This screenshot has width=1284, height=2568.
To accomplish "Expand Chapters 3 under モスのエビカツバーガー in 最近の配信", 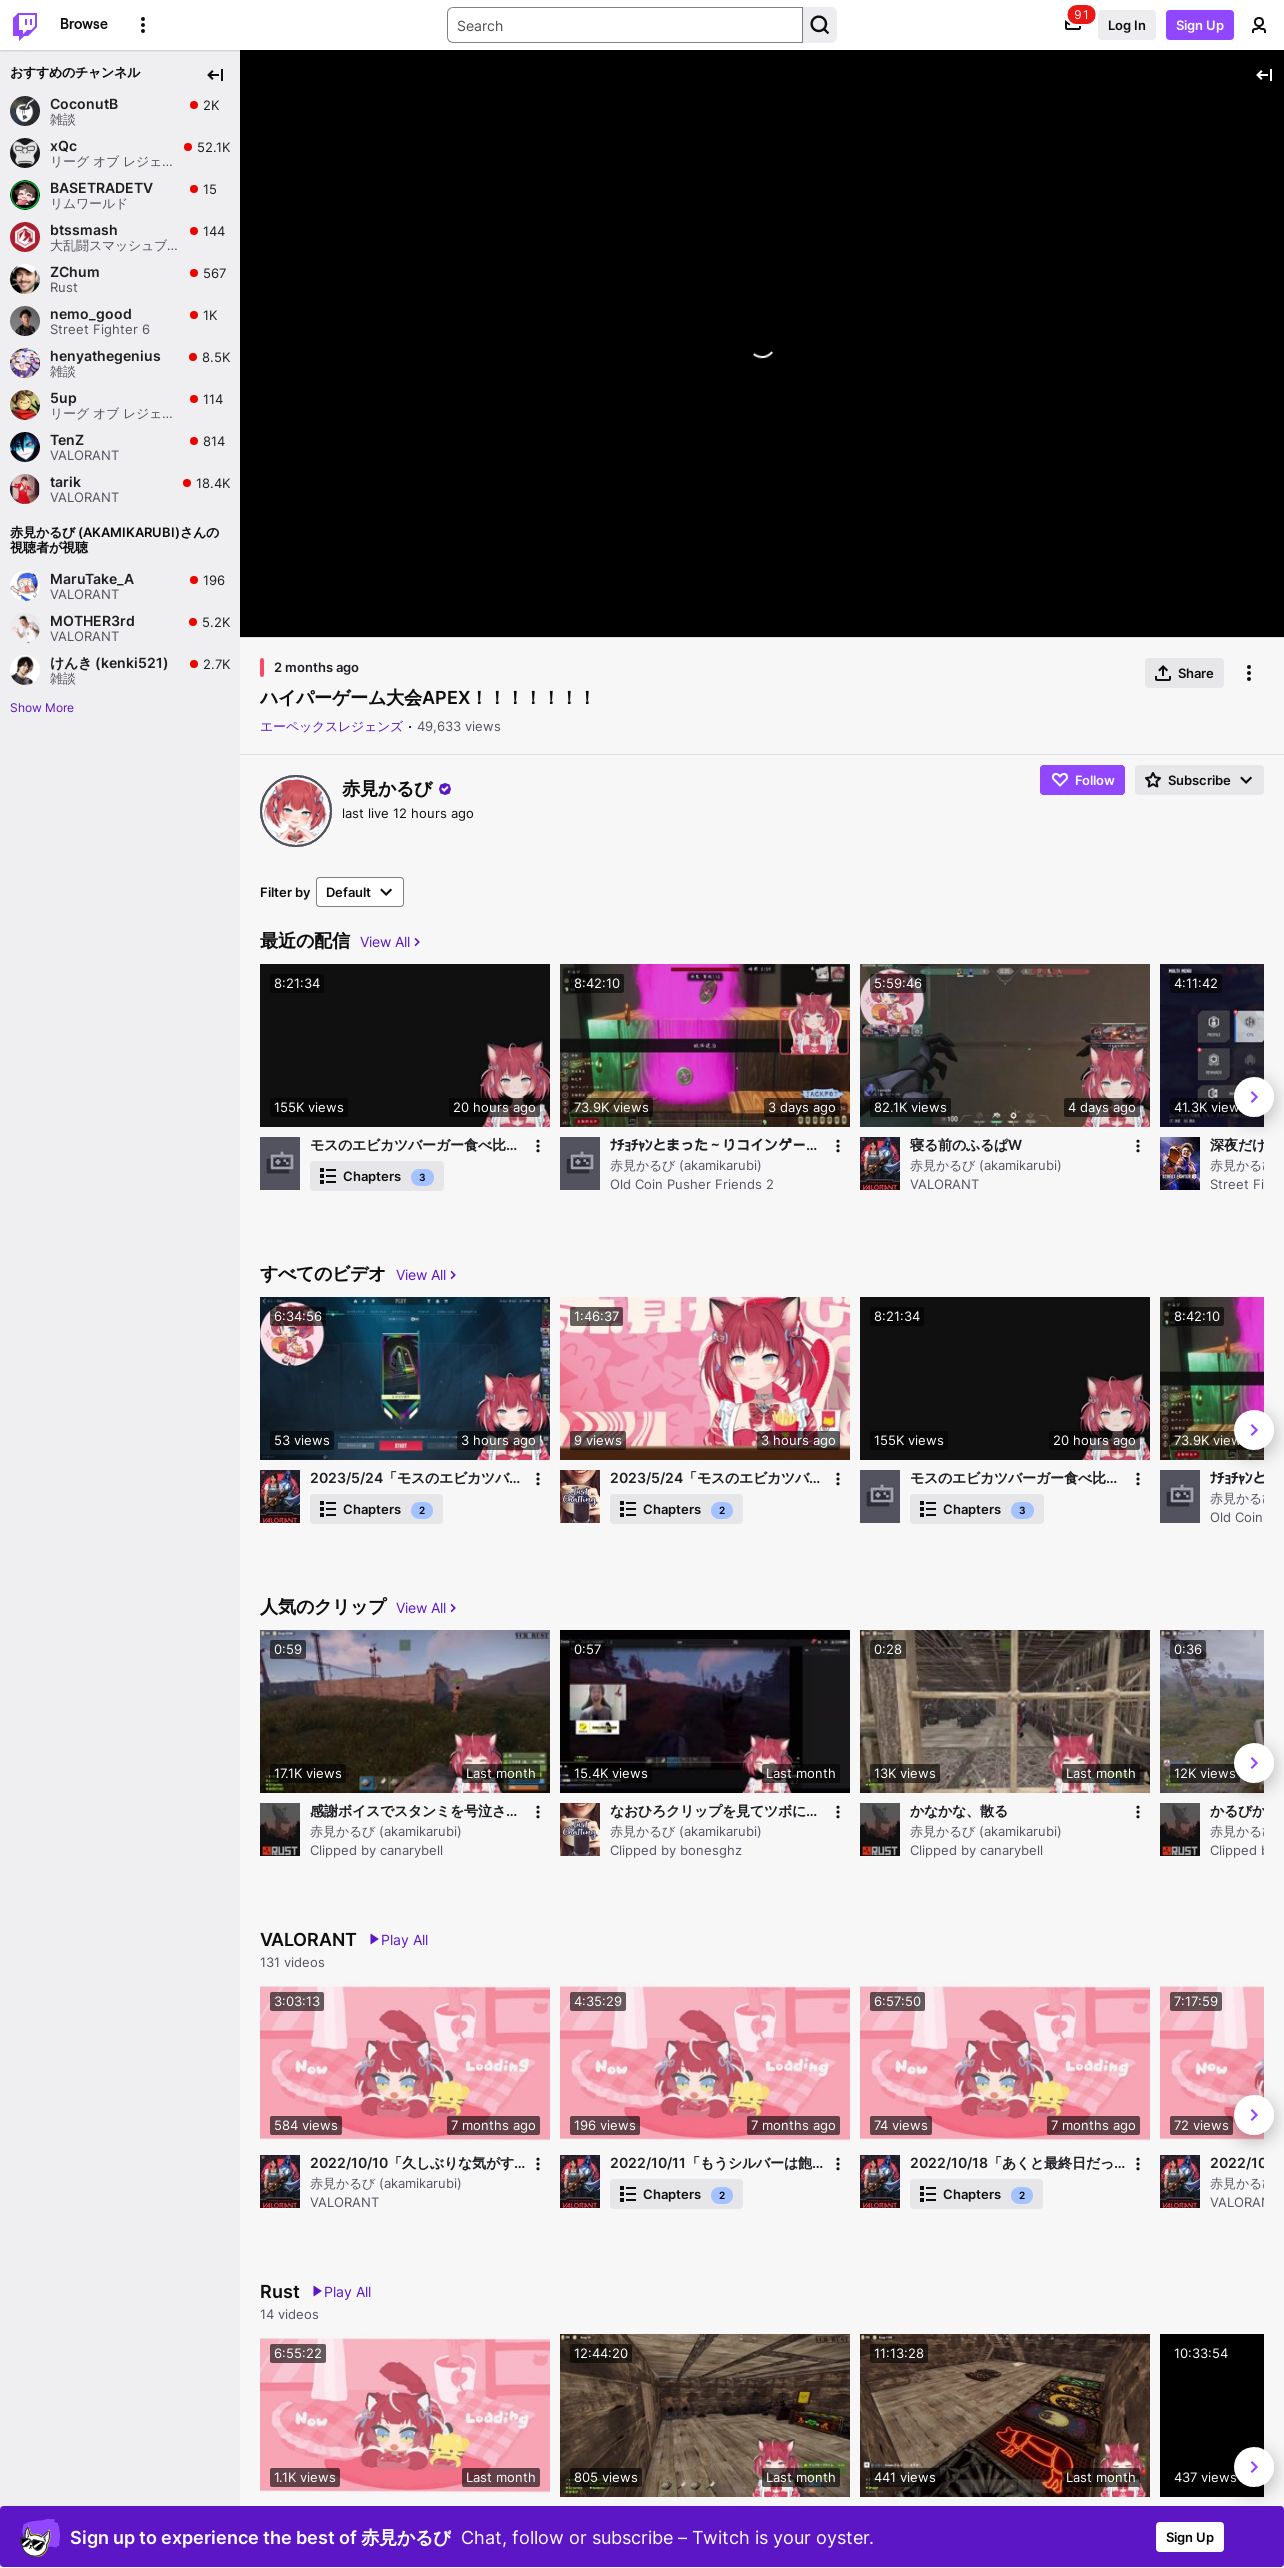I will 376,1177.
